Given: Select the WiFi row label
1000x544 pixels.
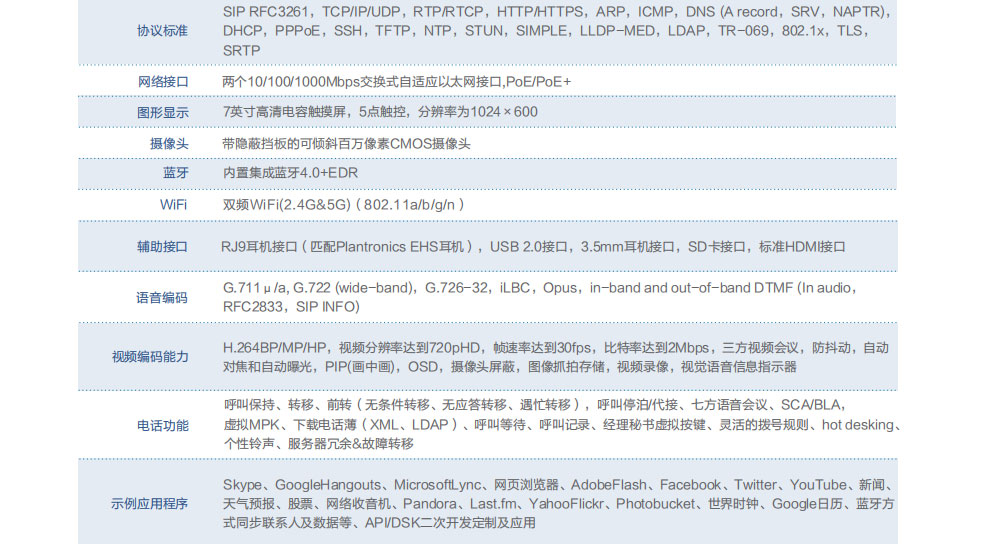Looking at the screenshot, I should (174, 204).
